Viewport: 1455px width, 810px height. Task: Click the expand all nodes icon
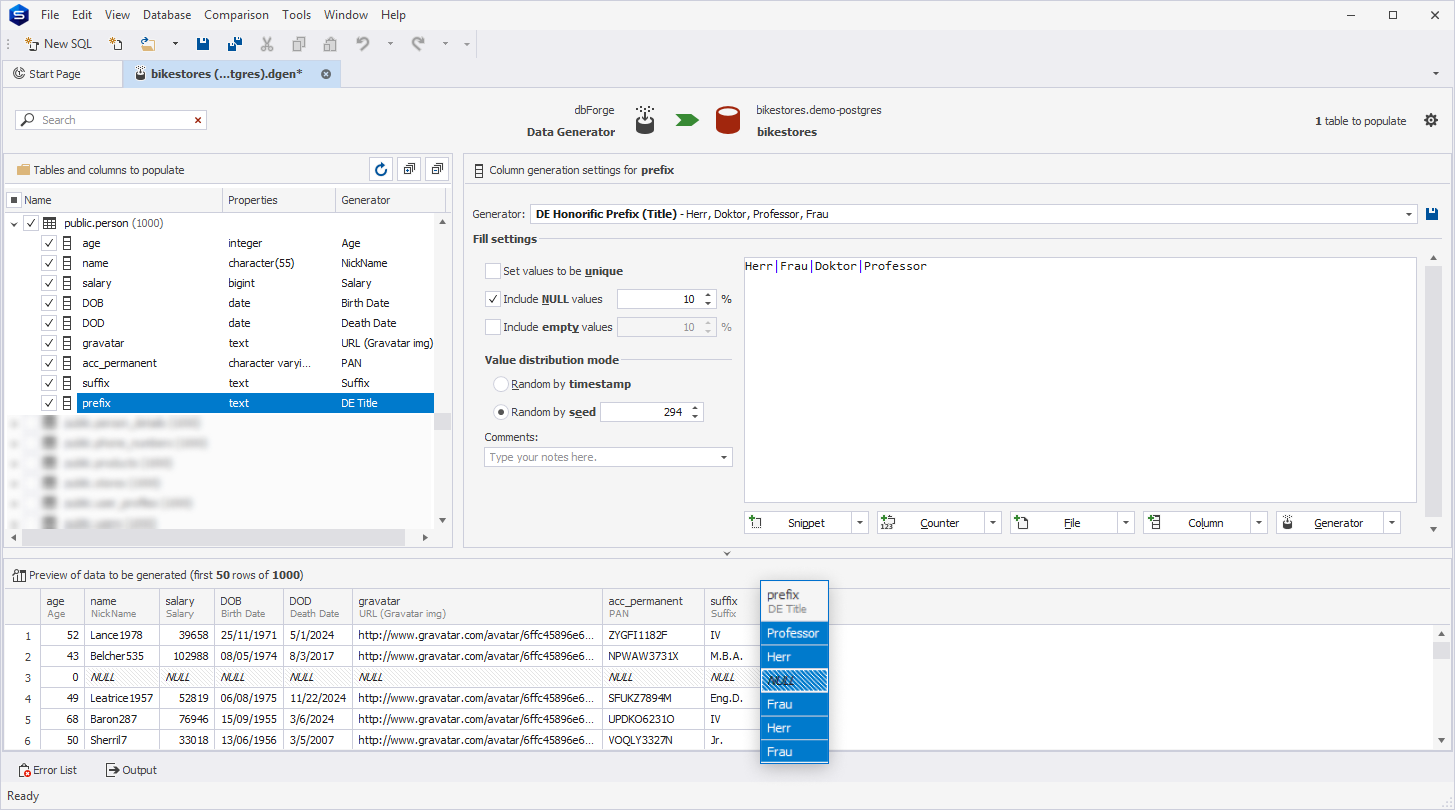tap(409, 170)
